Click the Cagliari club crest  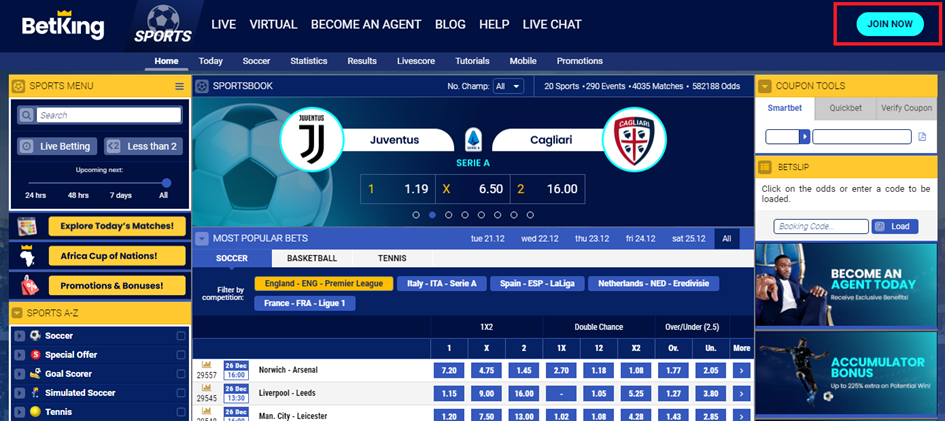[633, 140]
